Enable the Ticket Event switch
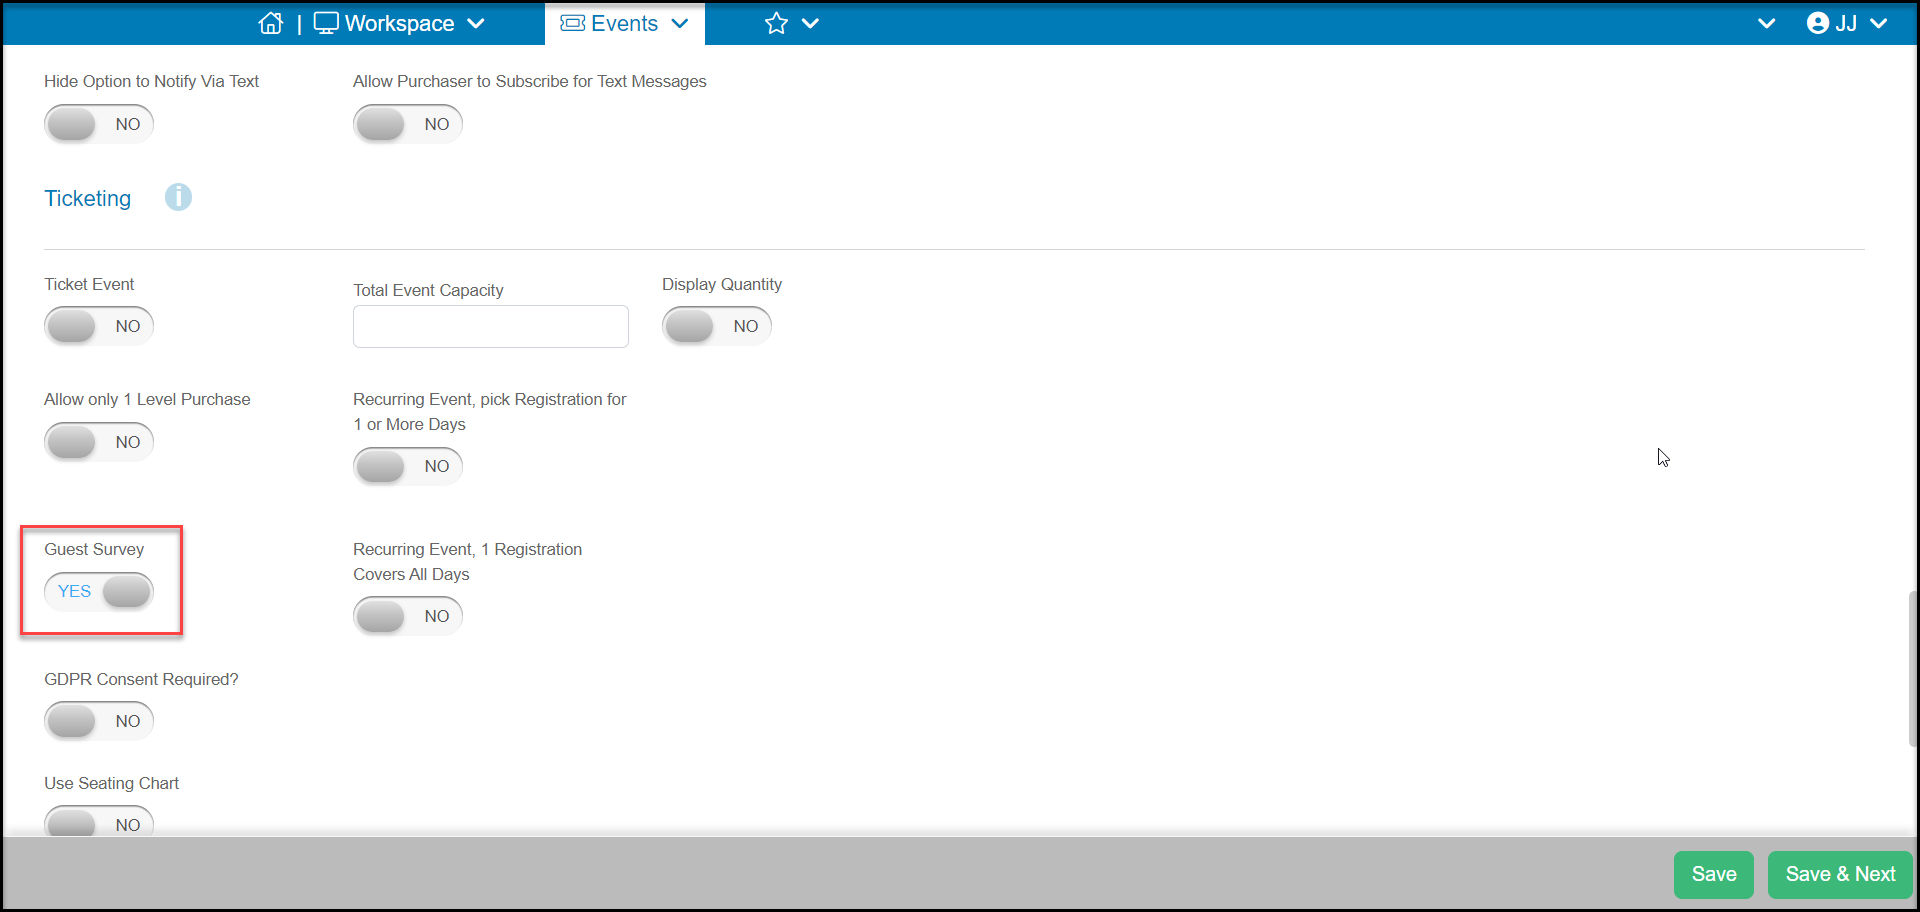The width and height of the screenshot is (1920, 912). [x=99, y=326]
